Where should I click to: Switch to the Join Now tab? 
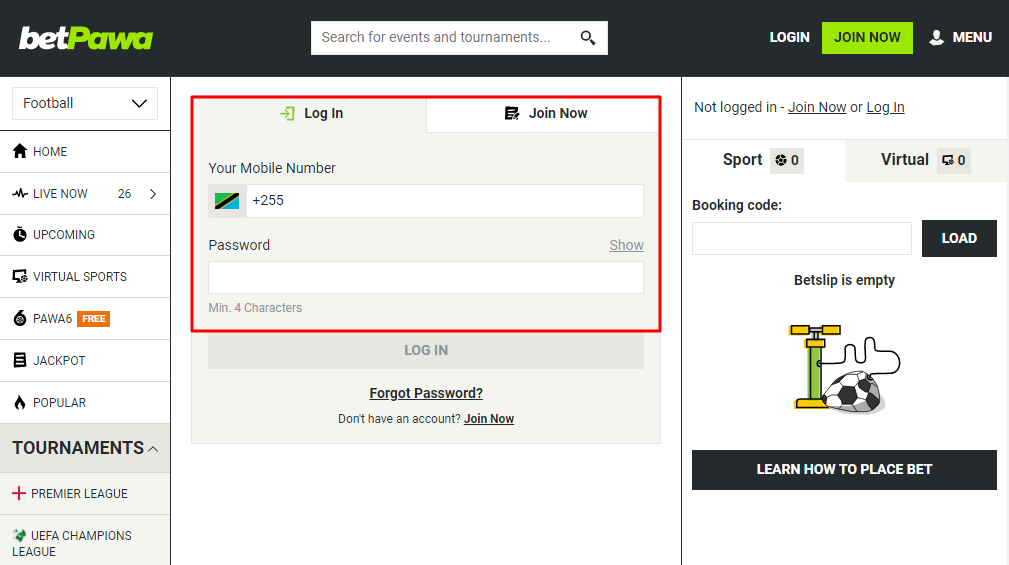pyautogui.click(x=543, y=115)
